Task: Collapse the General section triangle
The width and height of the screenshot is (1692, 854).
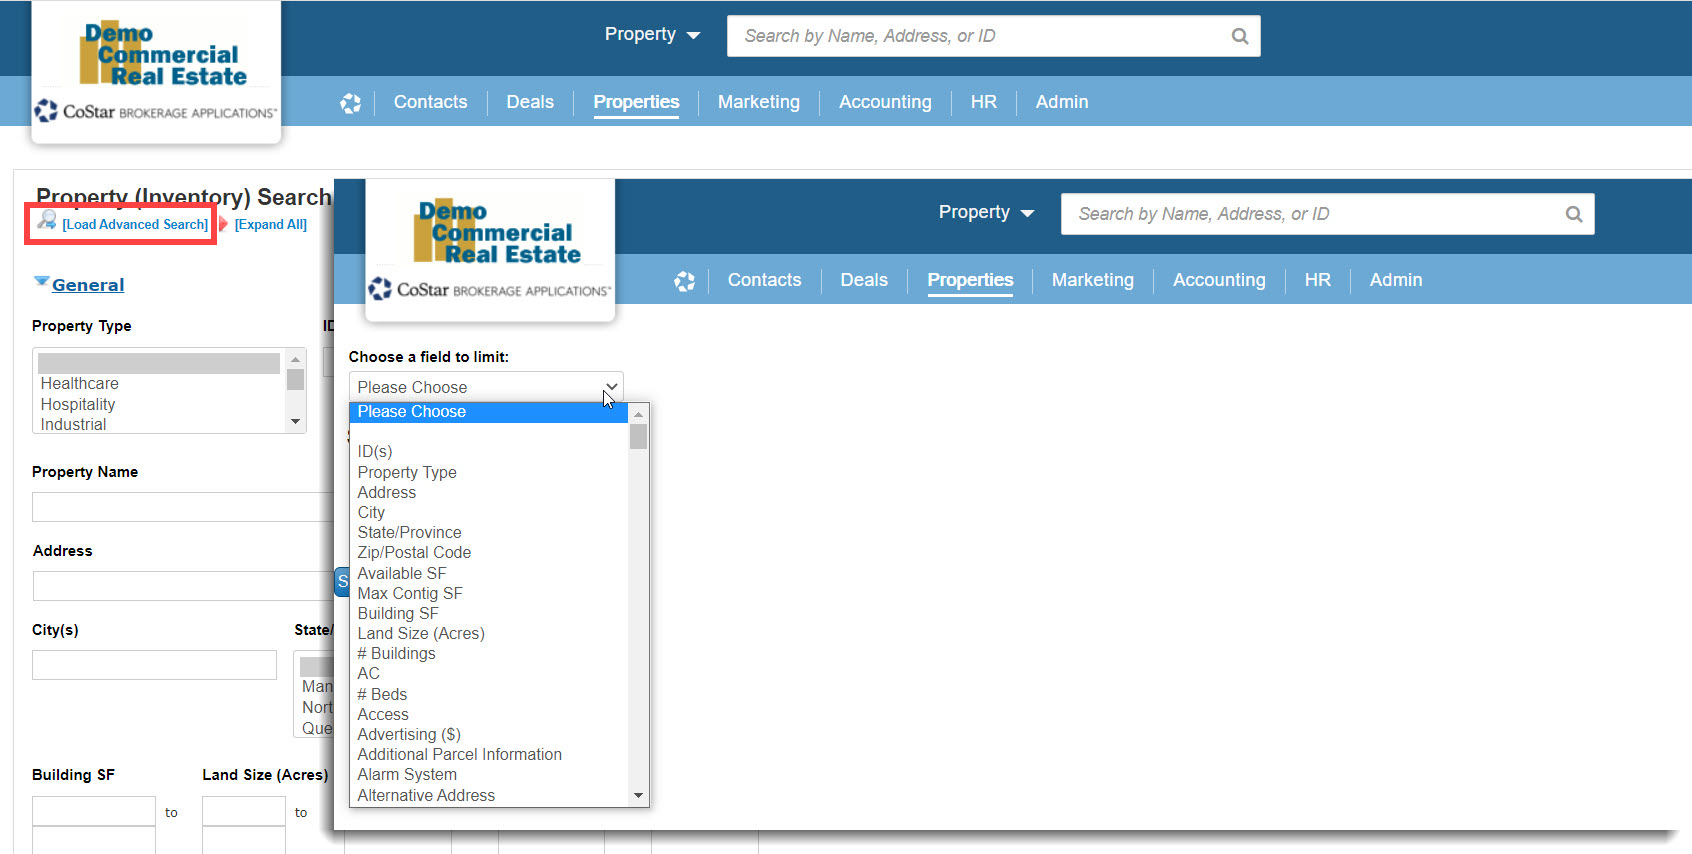Action: [x=41, y=283]
